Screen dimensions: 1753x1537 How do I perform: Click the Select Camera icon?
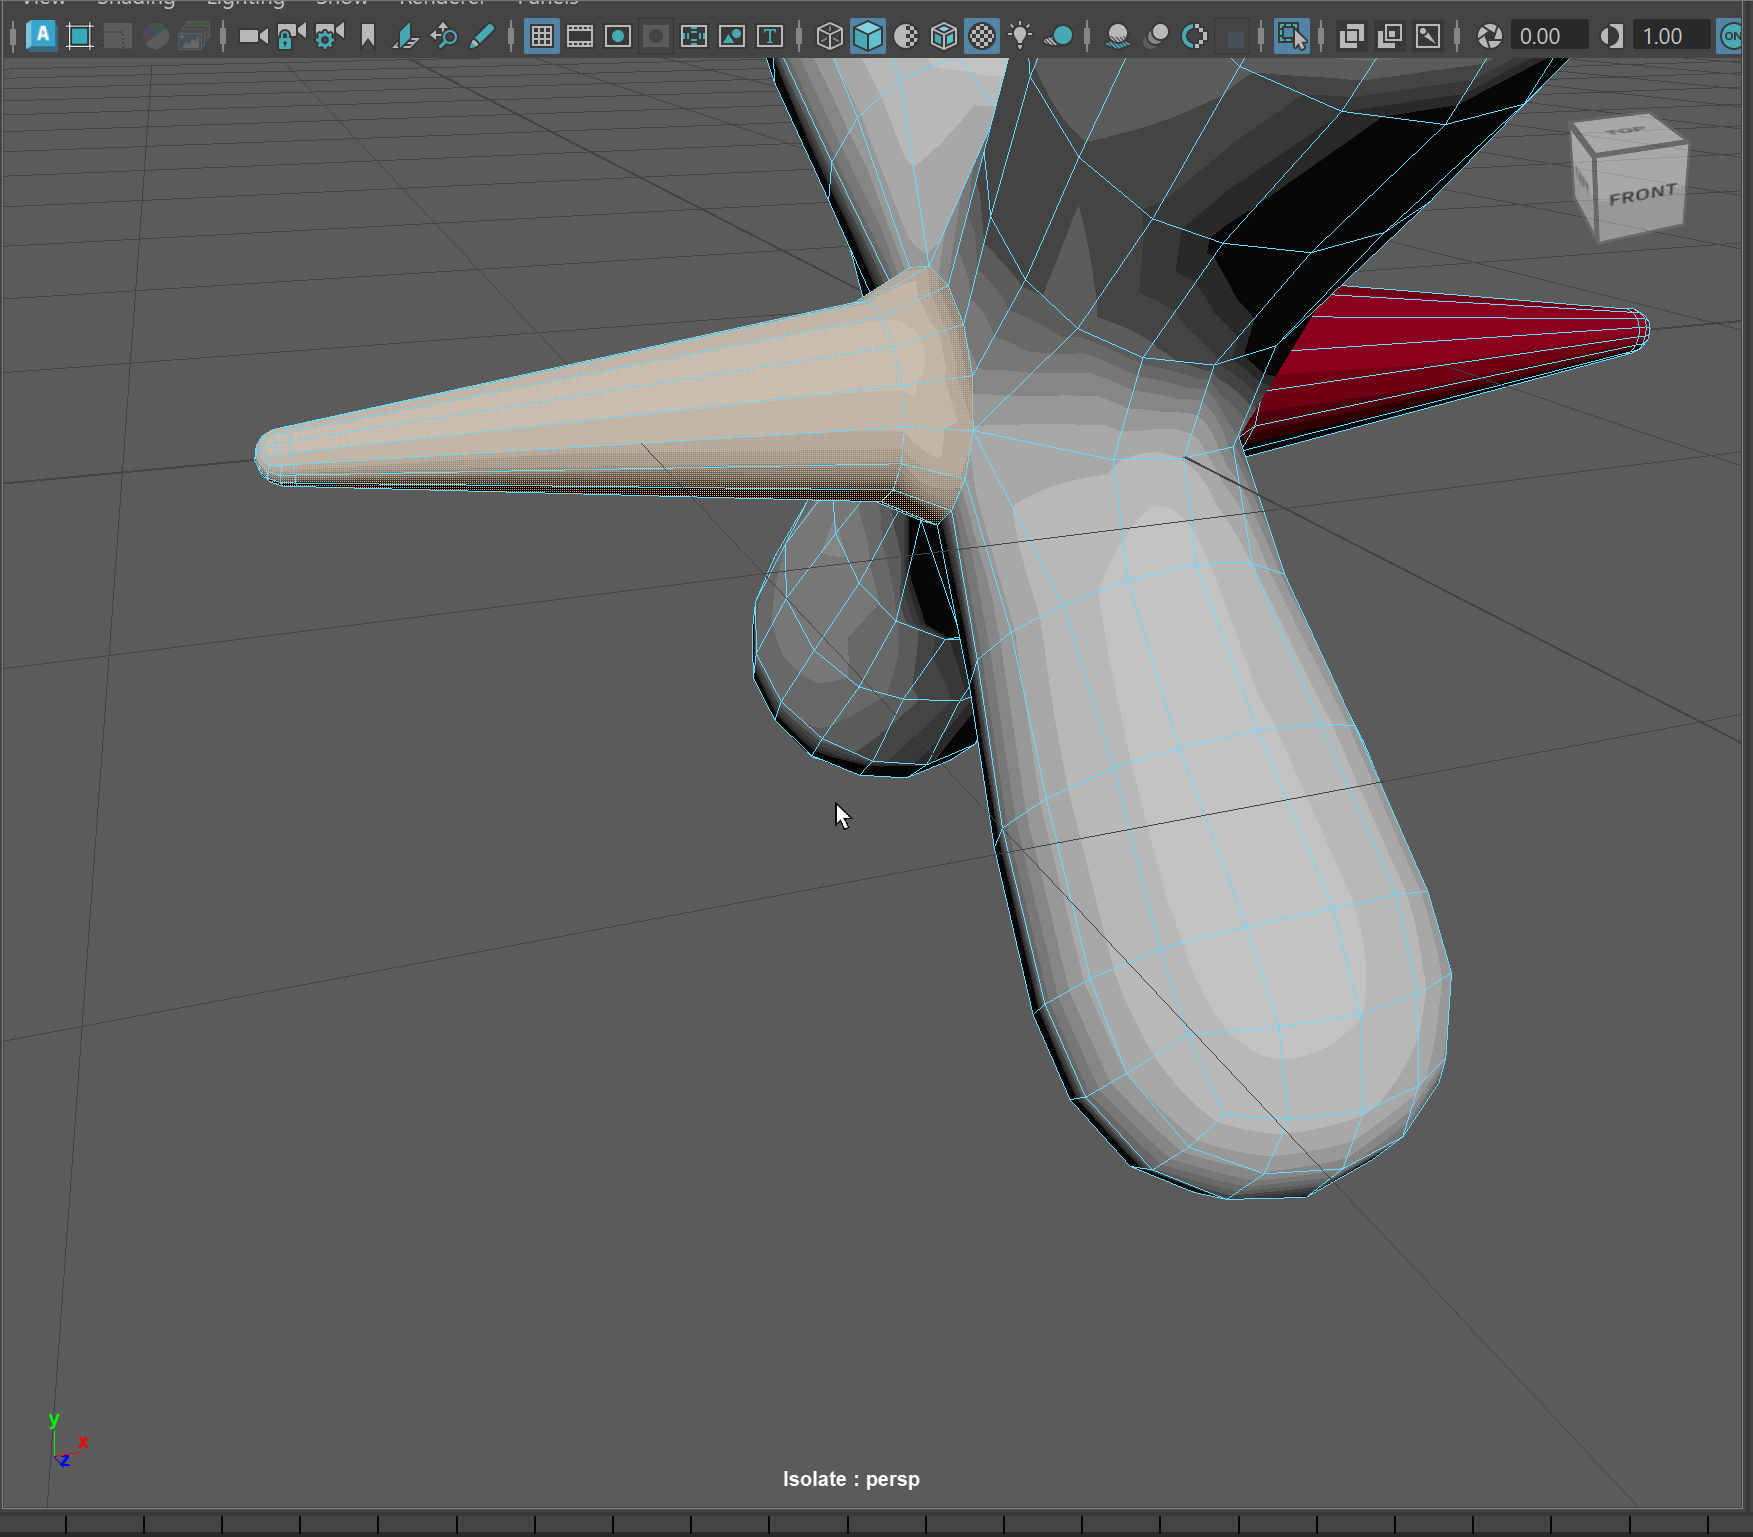click(x=253, y=37)
